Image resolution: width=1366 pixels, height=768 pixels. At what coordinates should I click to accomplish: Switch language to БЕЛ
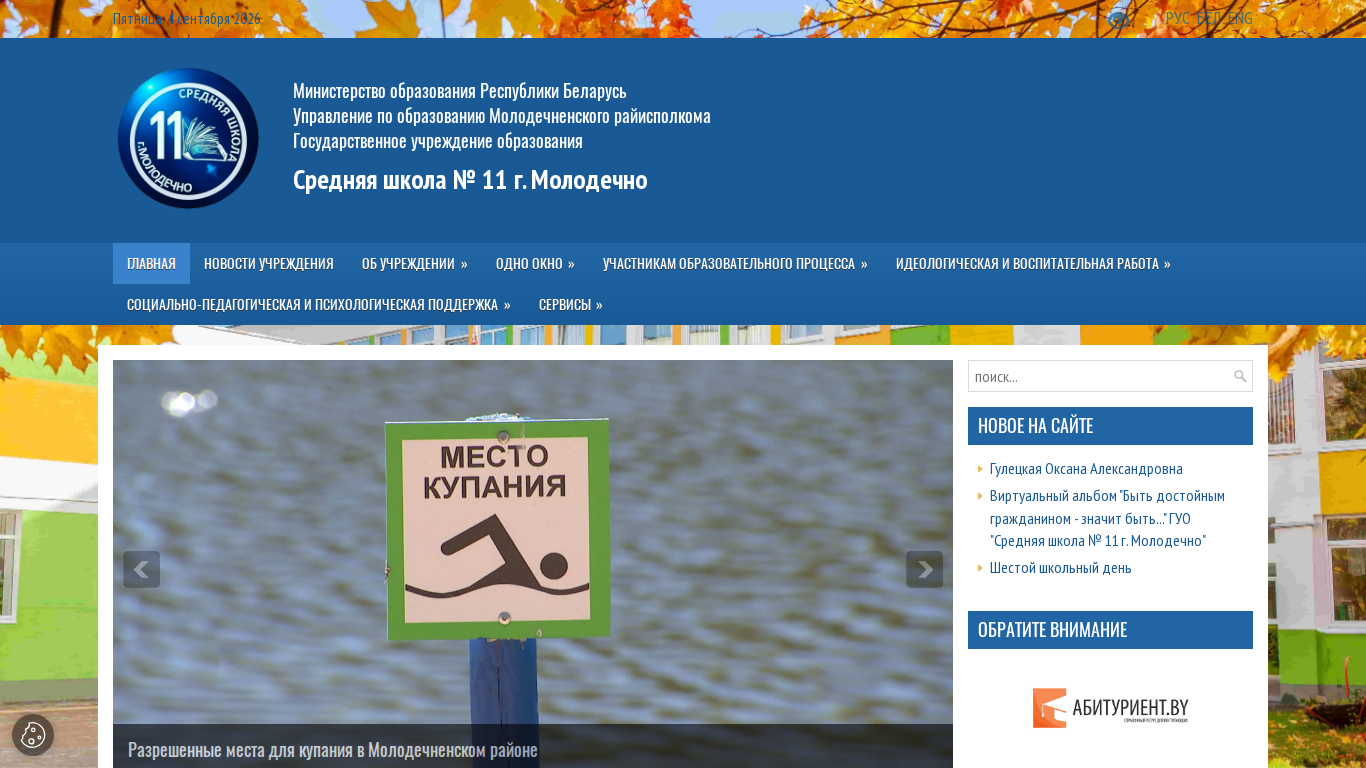pyautogui.click(x=1209, y=18)
